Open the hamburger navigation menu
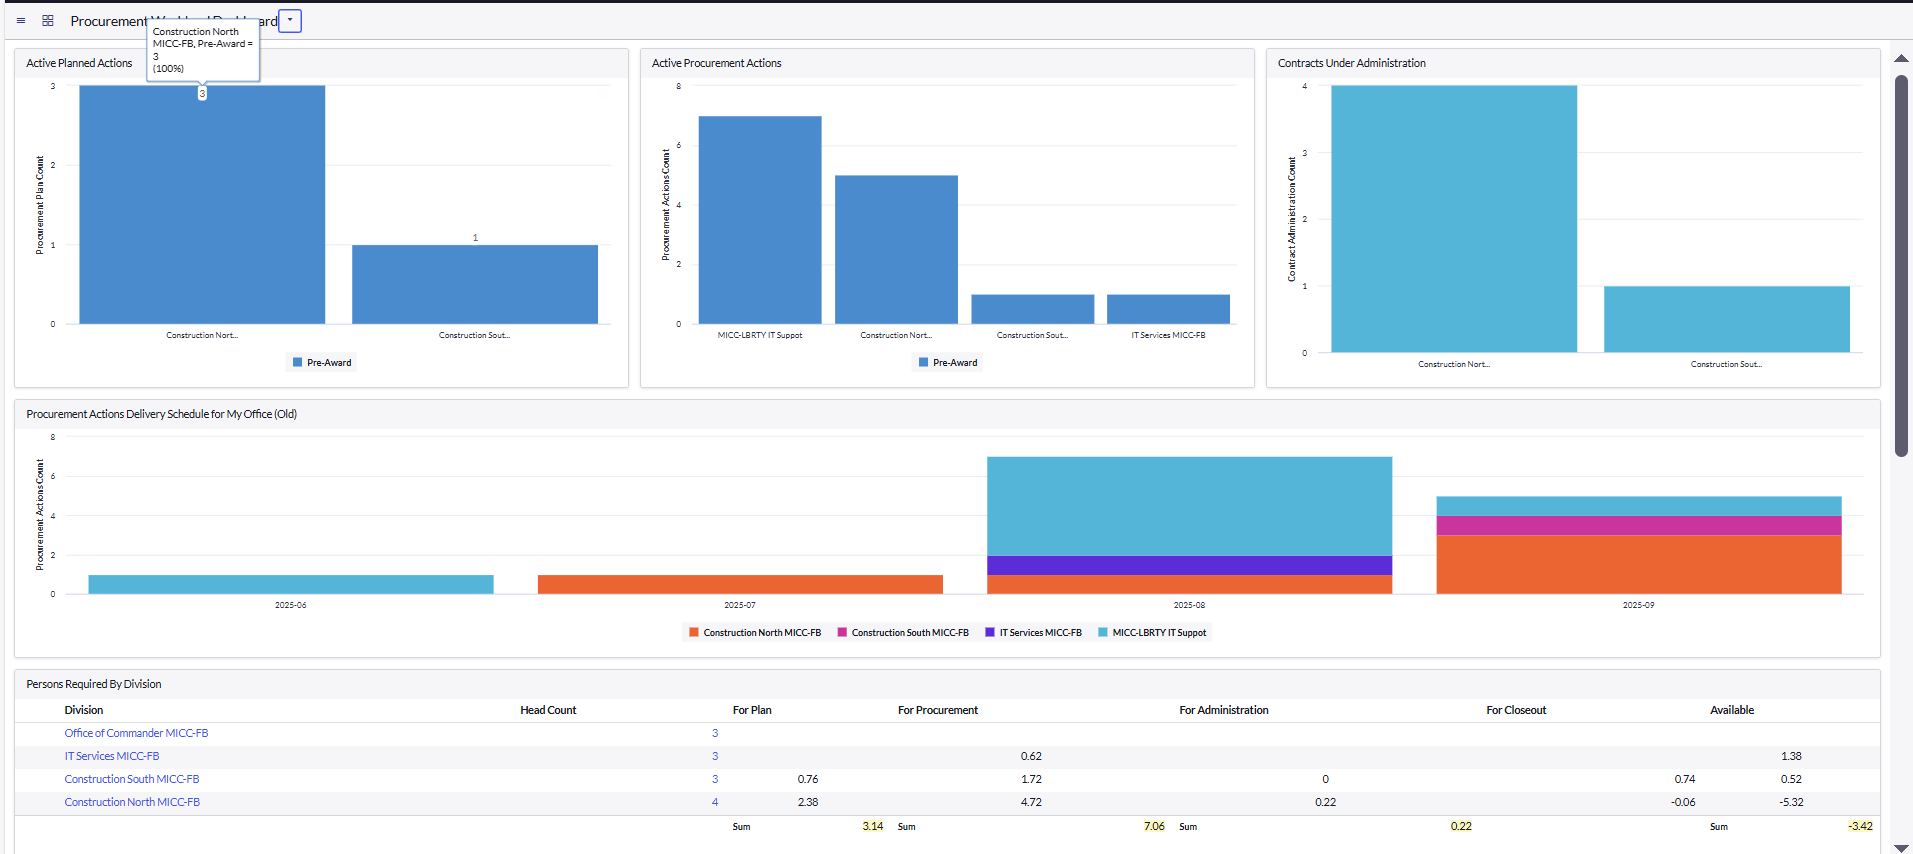This screenshot has width=1913, height=854. (21, 21)
